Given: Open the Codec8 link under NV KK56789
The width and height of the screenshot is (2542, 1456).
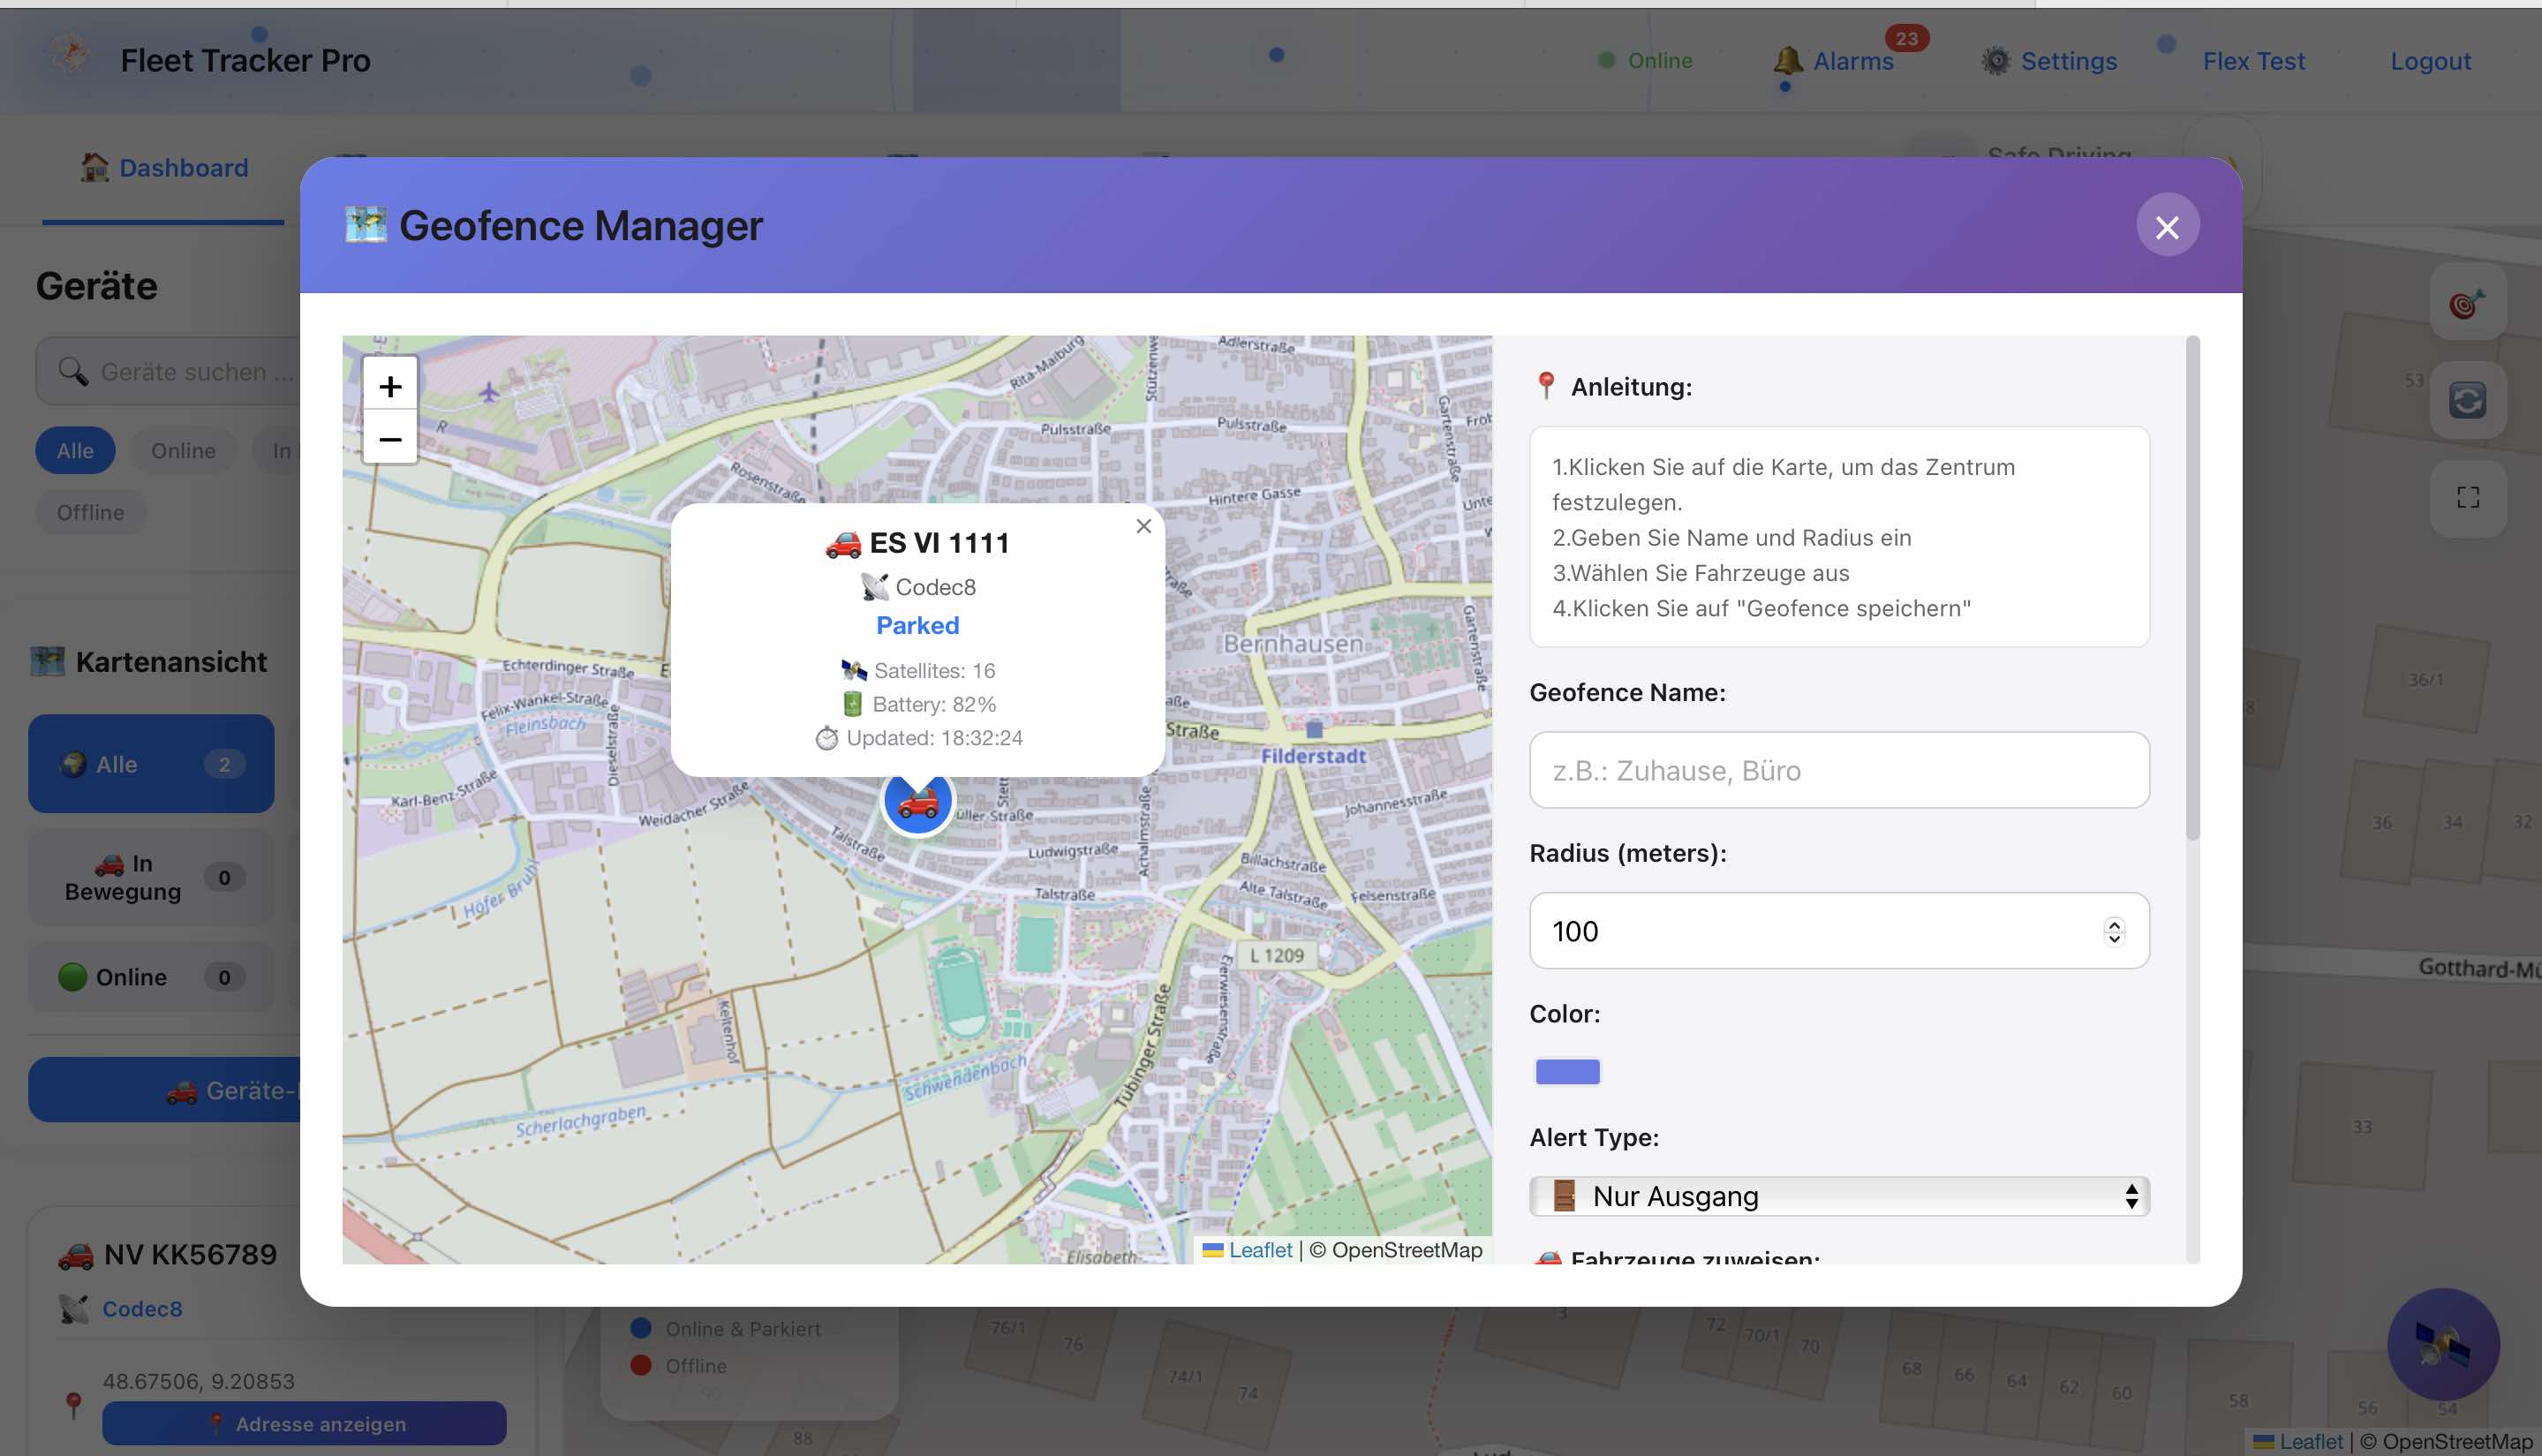Looking at the screenshot, I should pos(142,1309).
